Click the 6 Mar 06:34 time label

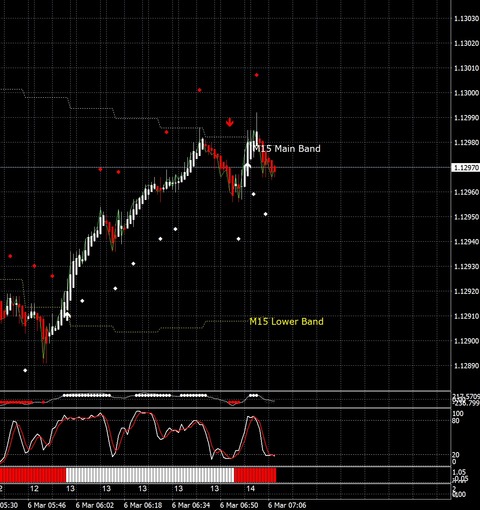[x=191, y=505]
